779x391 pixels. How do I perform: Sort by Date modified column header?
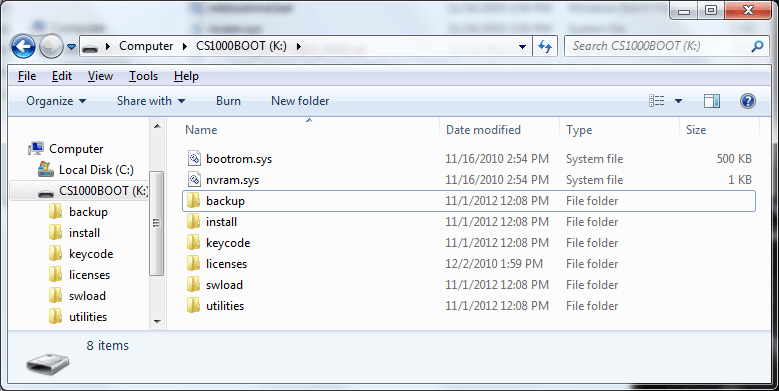tap(483, 130)
